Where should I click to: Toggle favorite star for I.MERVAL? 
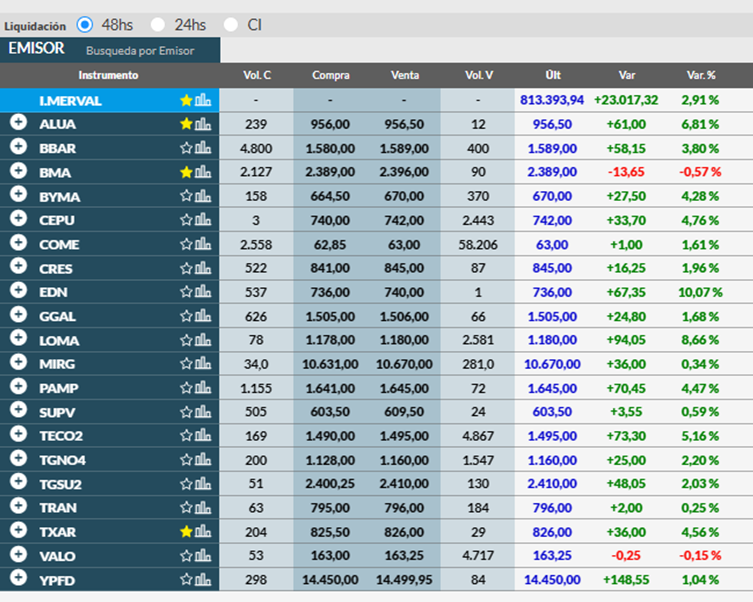[186, 100]
